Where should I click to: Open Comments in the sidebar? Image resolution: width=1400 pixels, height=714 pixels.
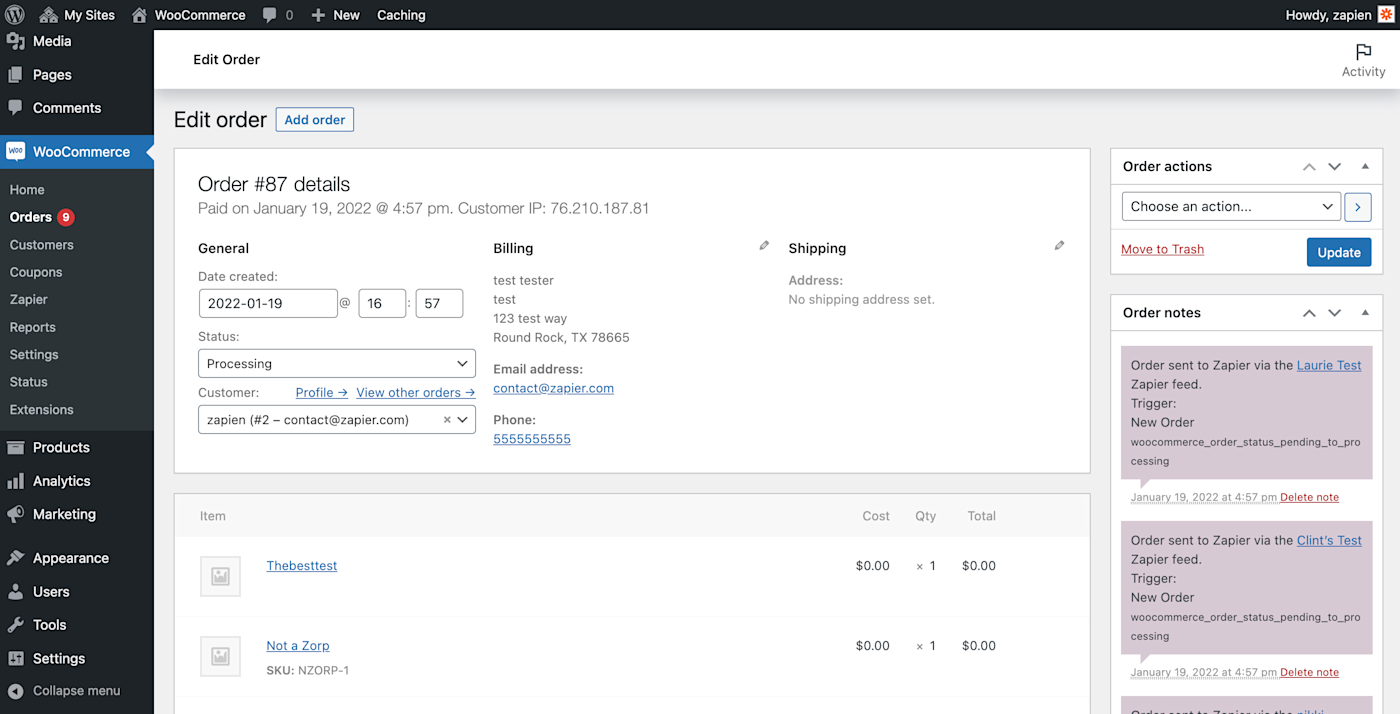coord(67,108)
